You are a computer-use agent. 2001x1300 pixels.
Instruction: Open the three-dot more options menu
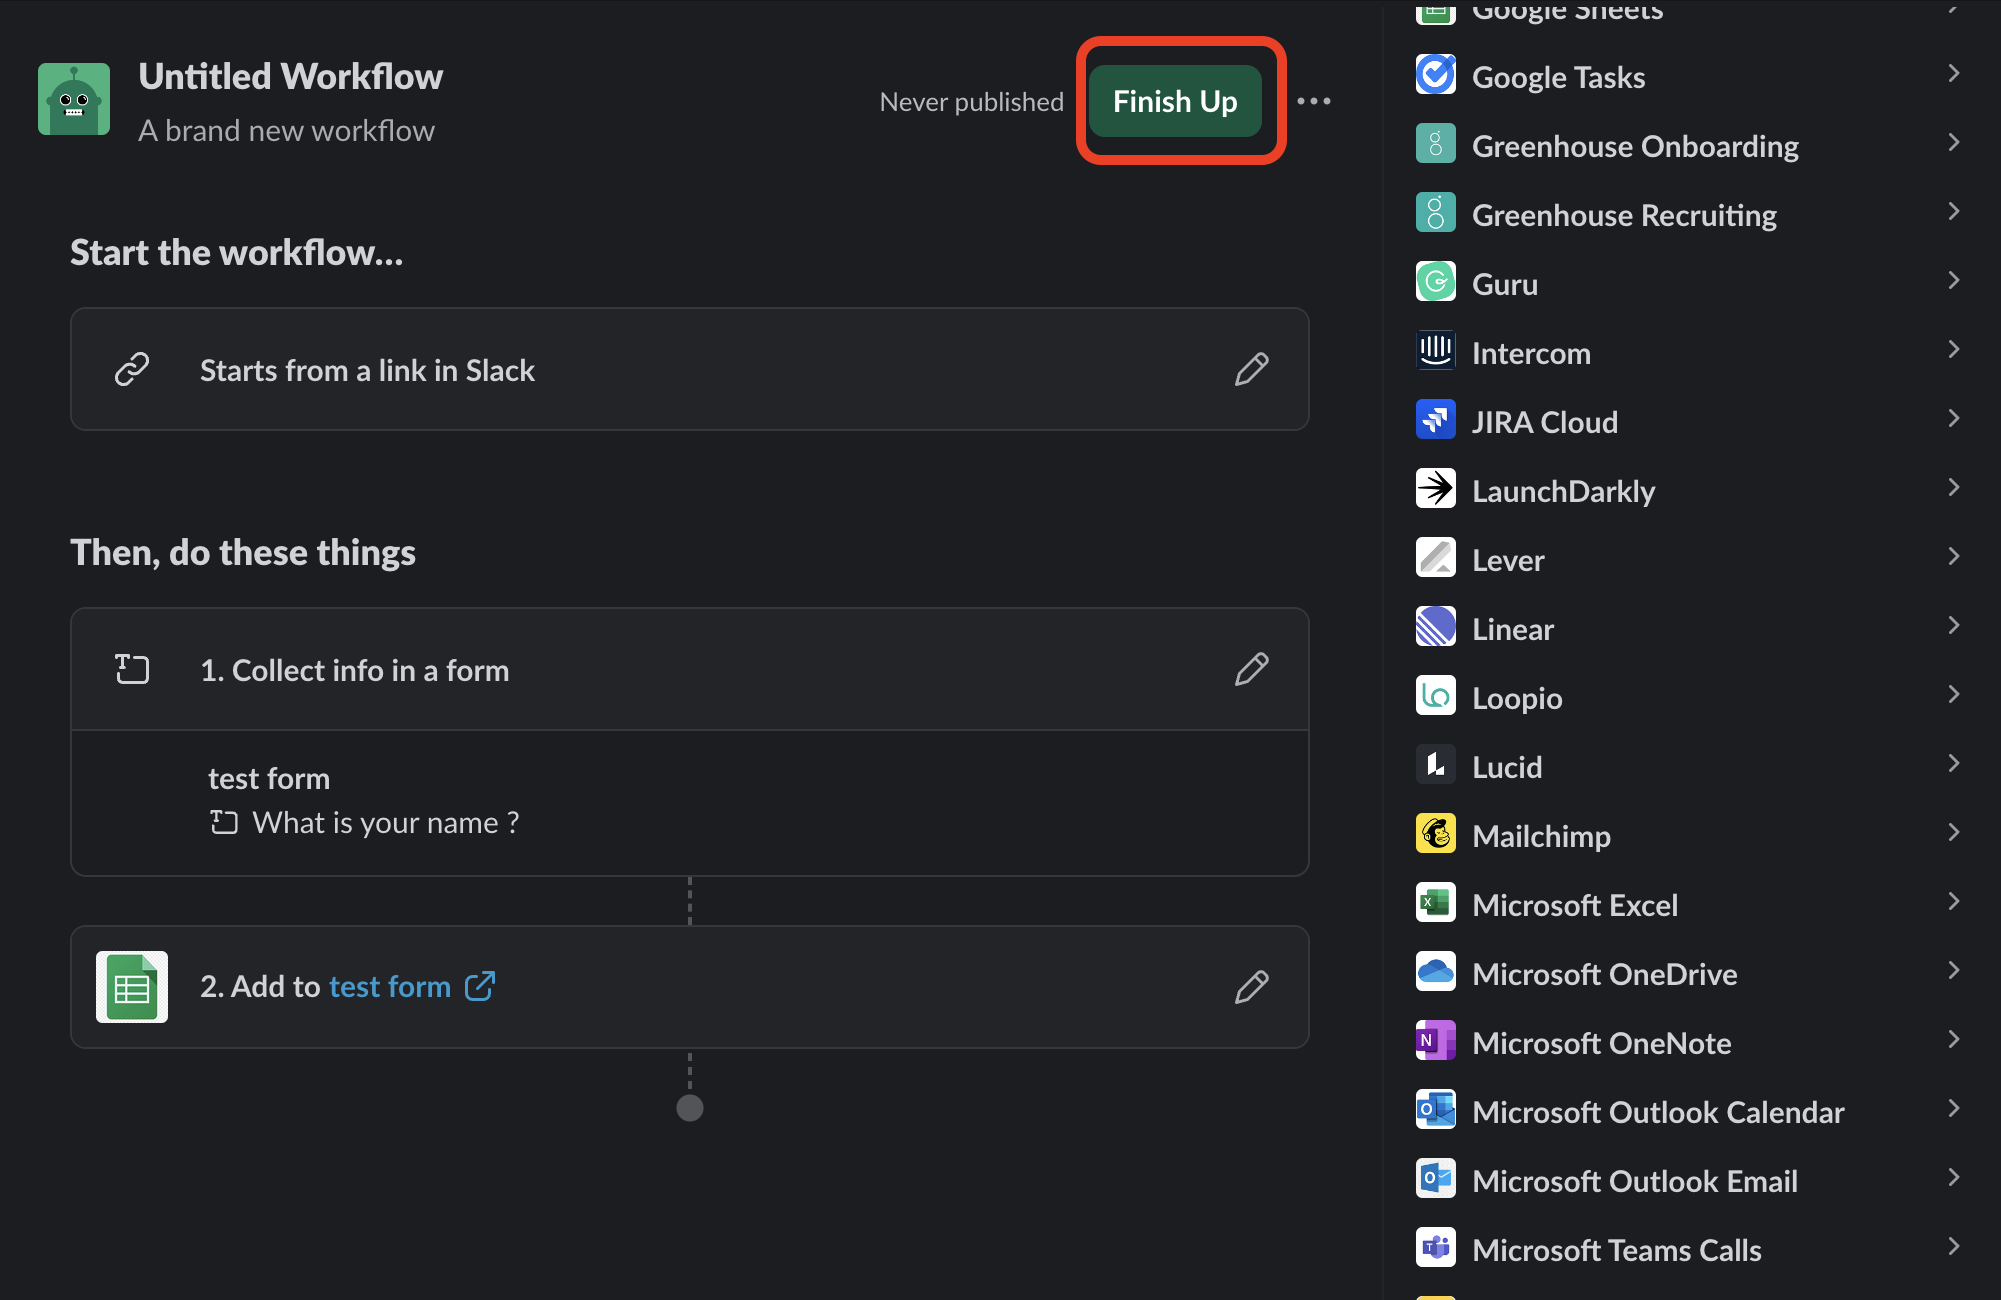[1314, 101]
